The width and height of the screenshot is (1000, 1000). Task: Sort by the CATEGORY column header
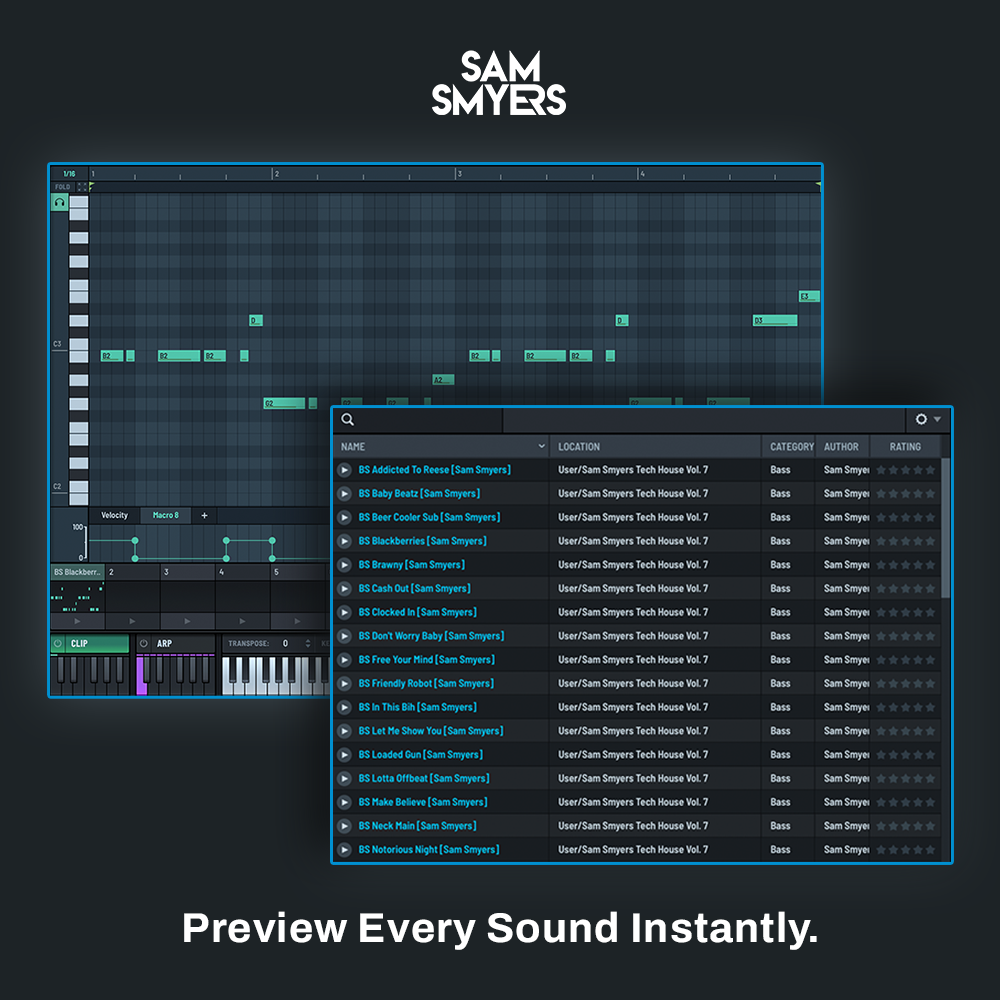click(x=789, y=446)
